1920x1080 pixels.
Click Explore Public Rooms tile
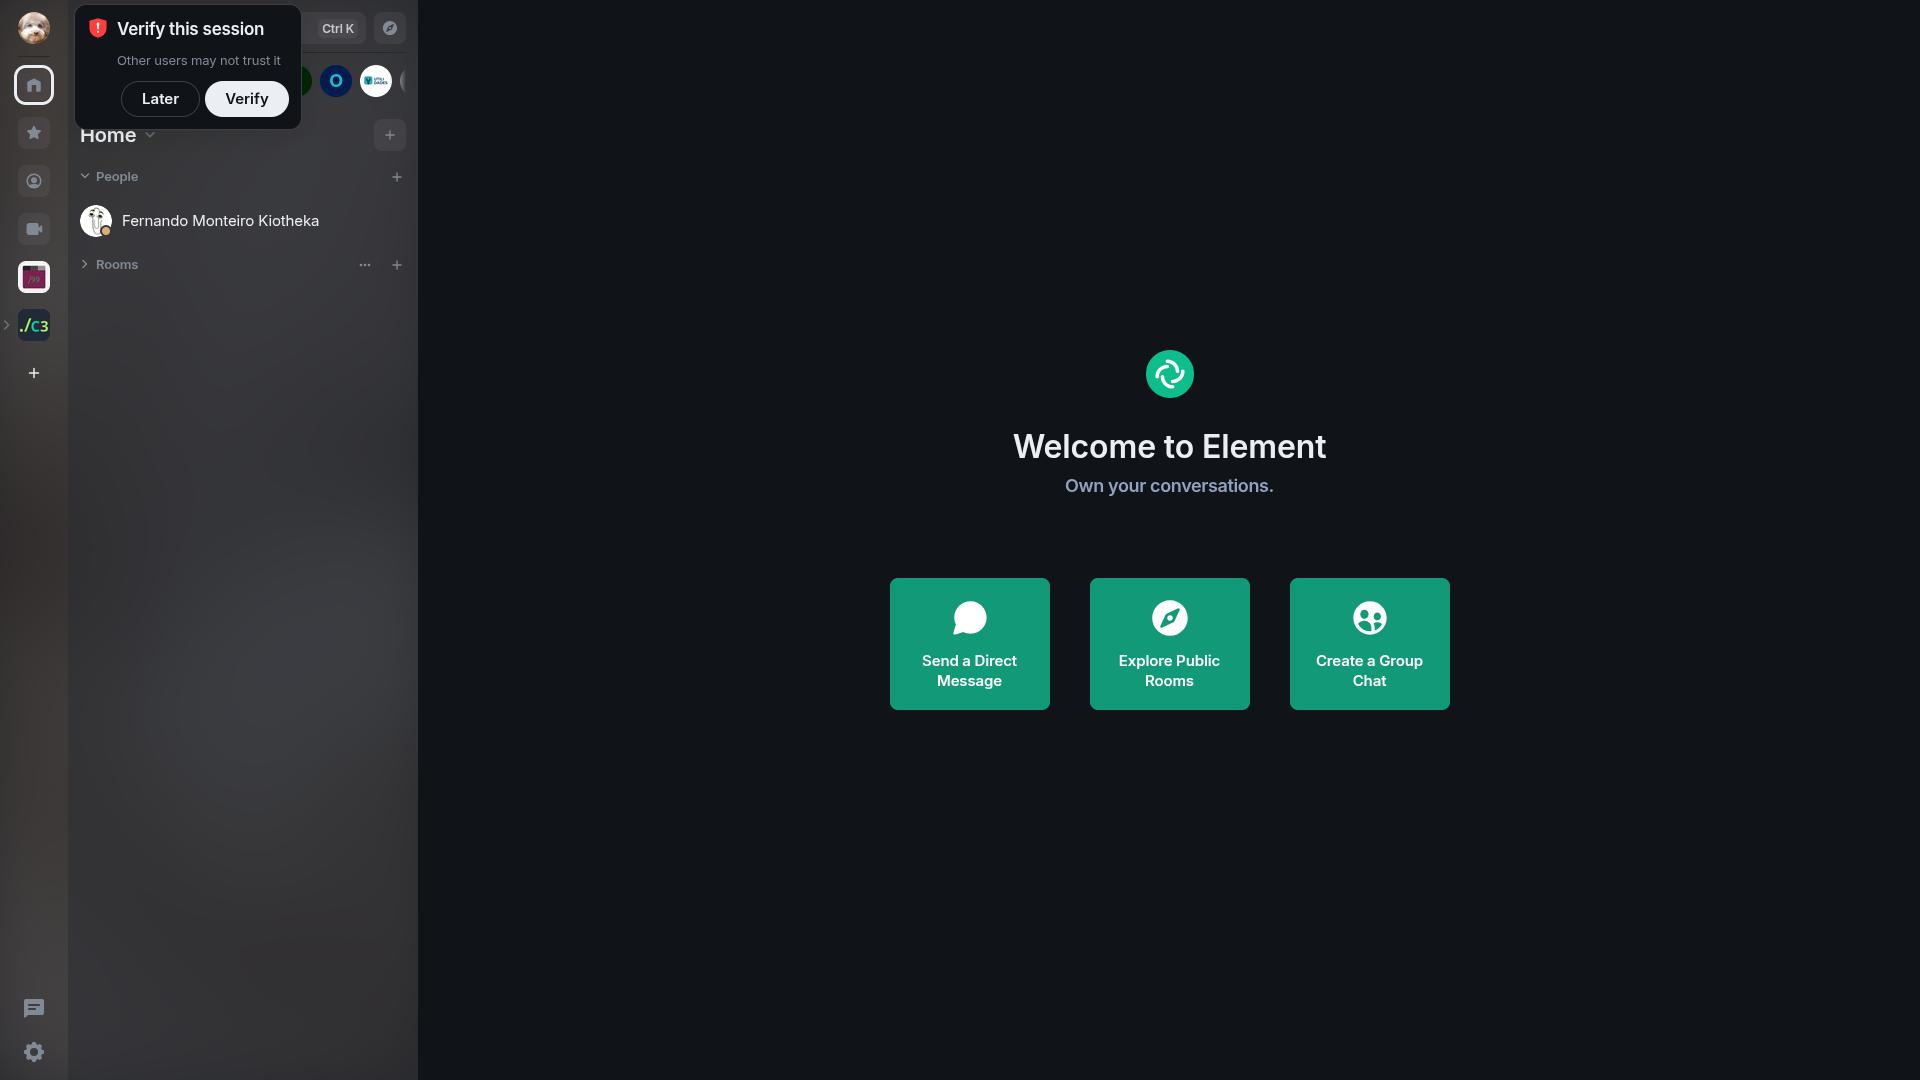[x=1169, y=644]
